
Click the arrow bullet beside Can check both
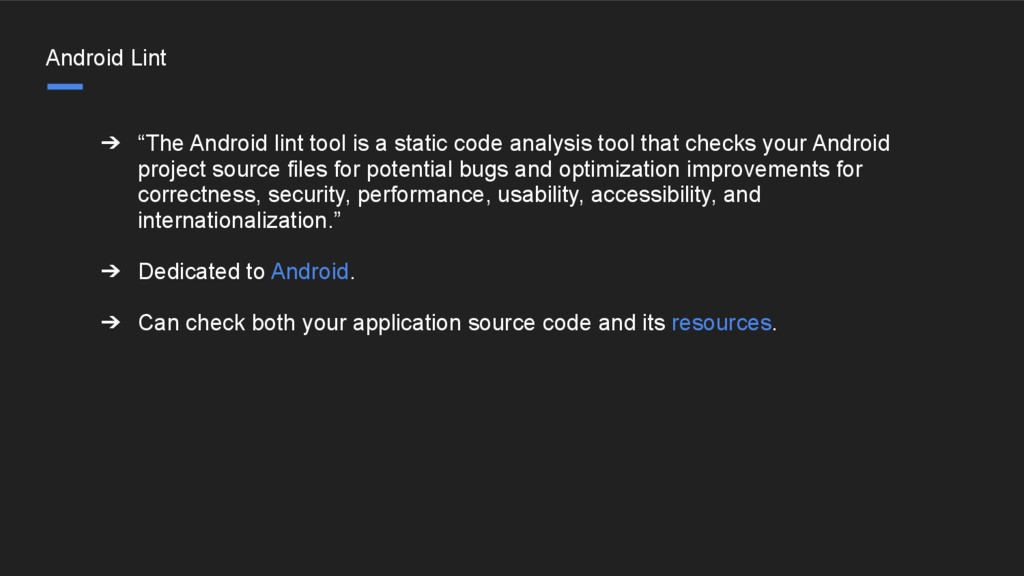coord(111,322)
